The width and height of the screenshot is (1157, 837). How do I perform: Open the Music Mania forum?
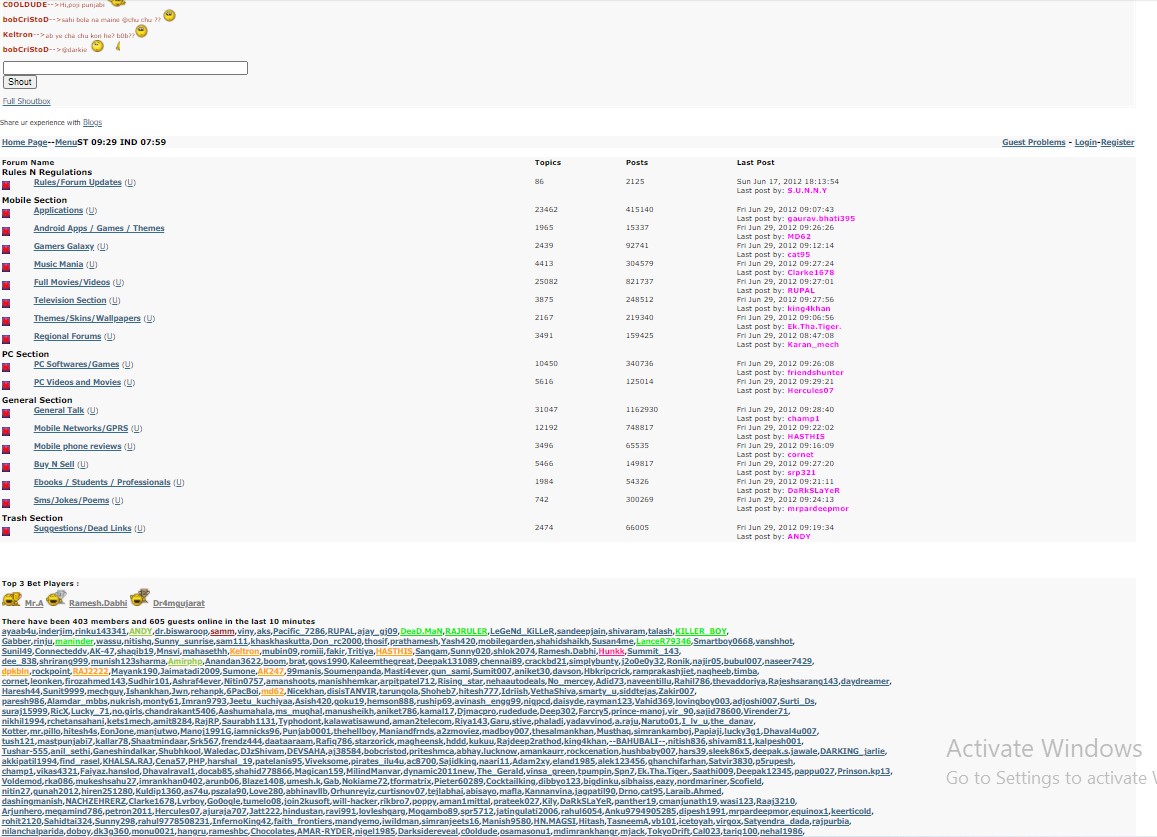(58, 264)
